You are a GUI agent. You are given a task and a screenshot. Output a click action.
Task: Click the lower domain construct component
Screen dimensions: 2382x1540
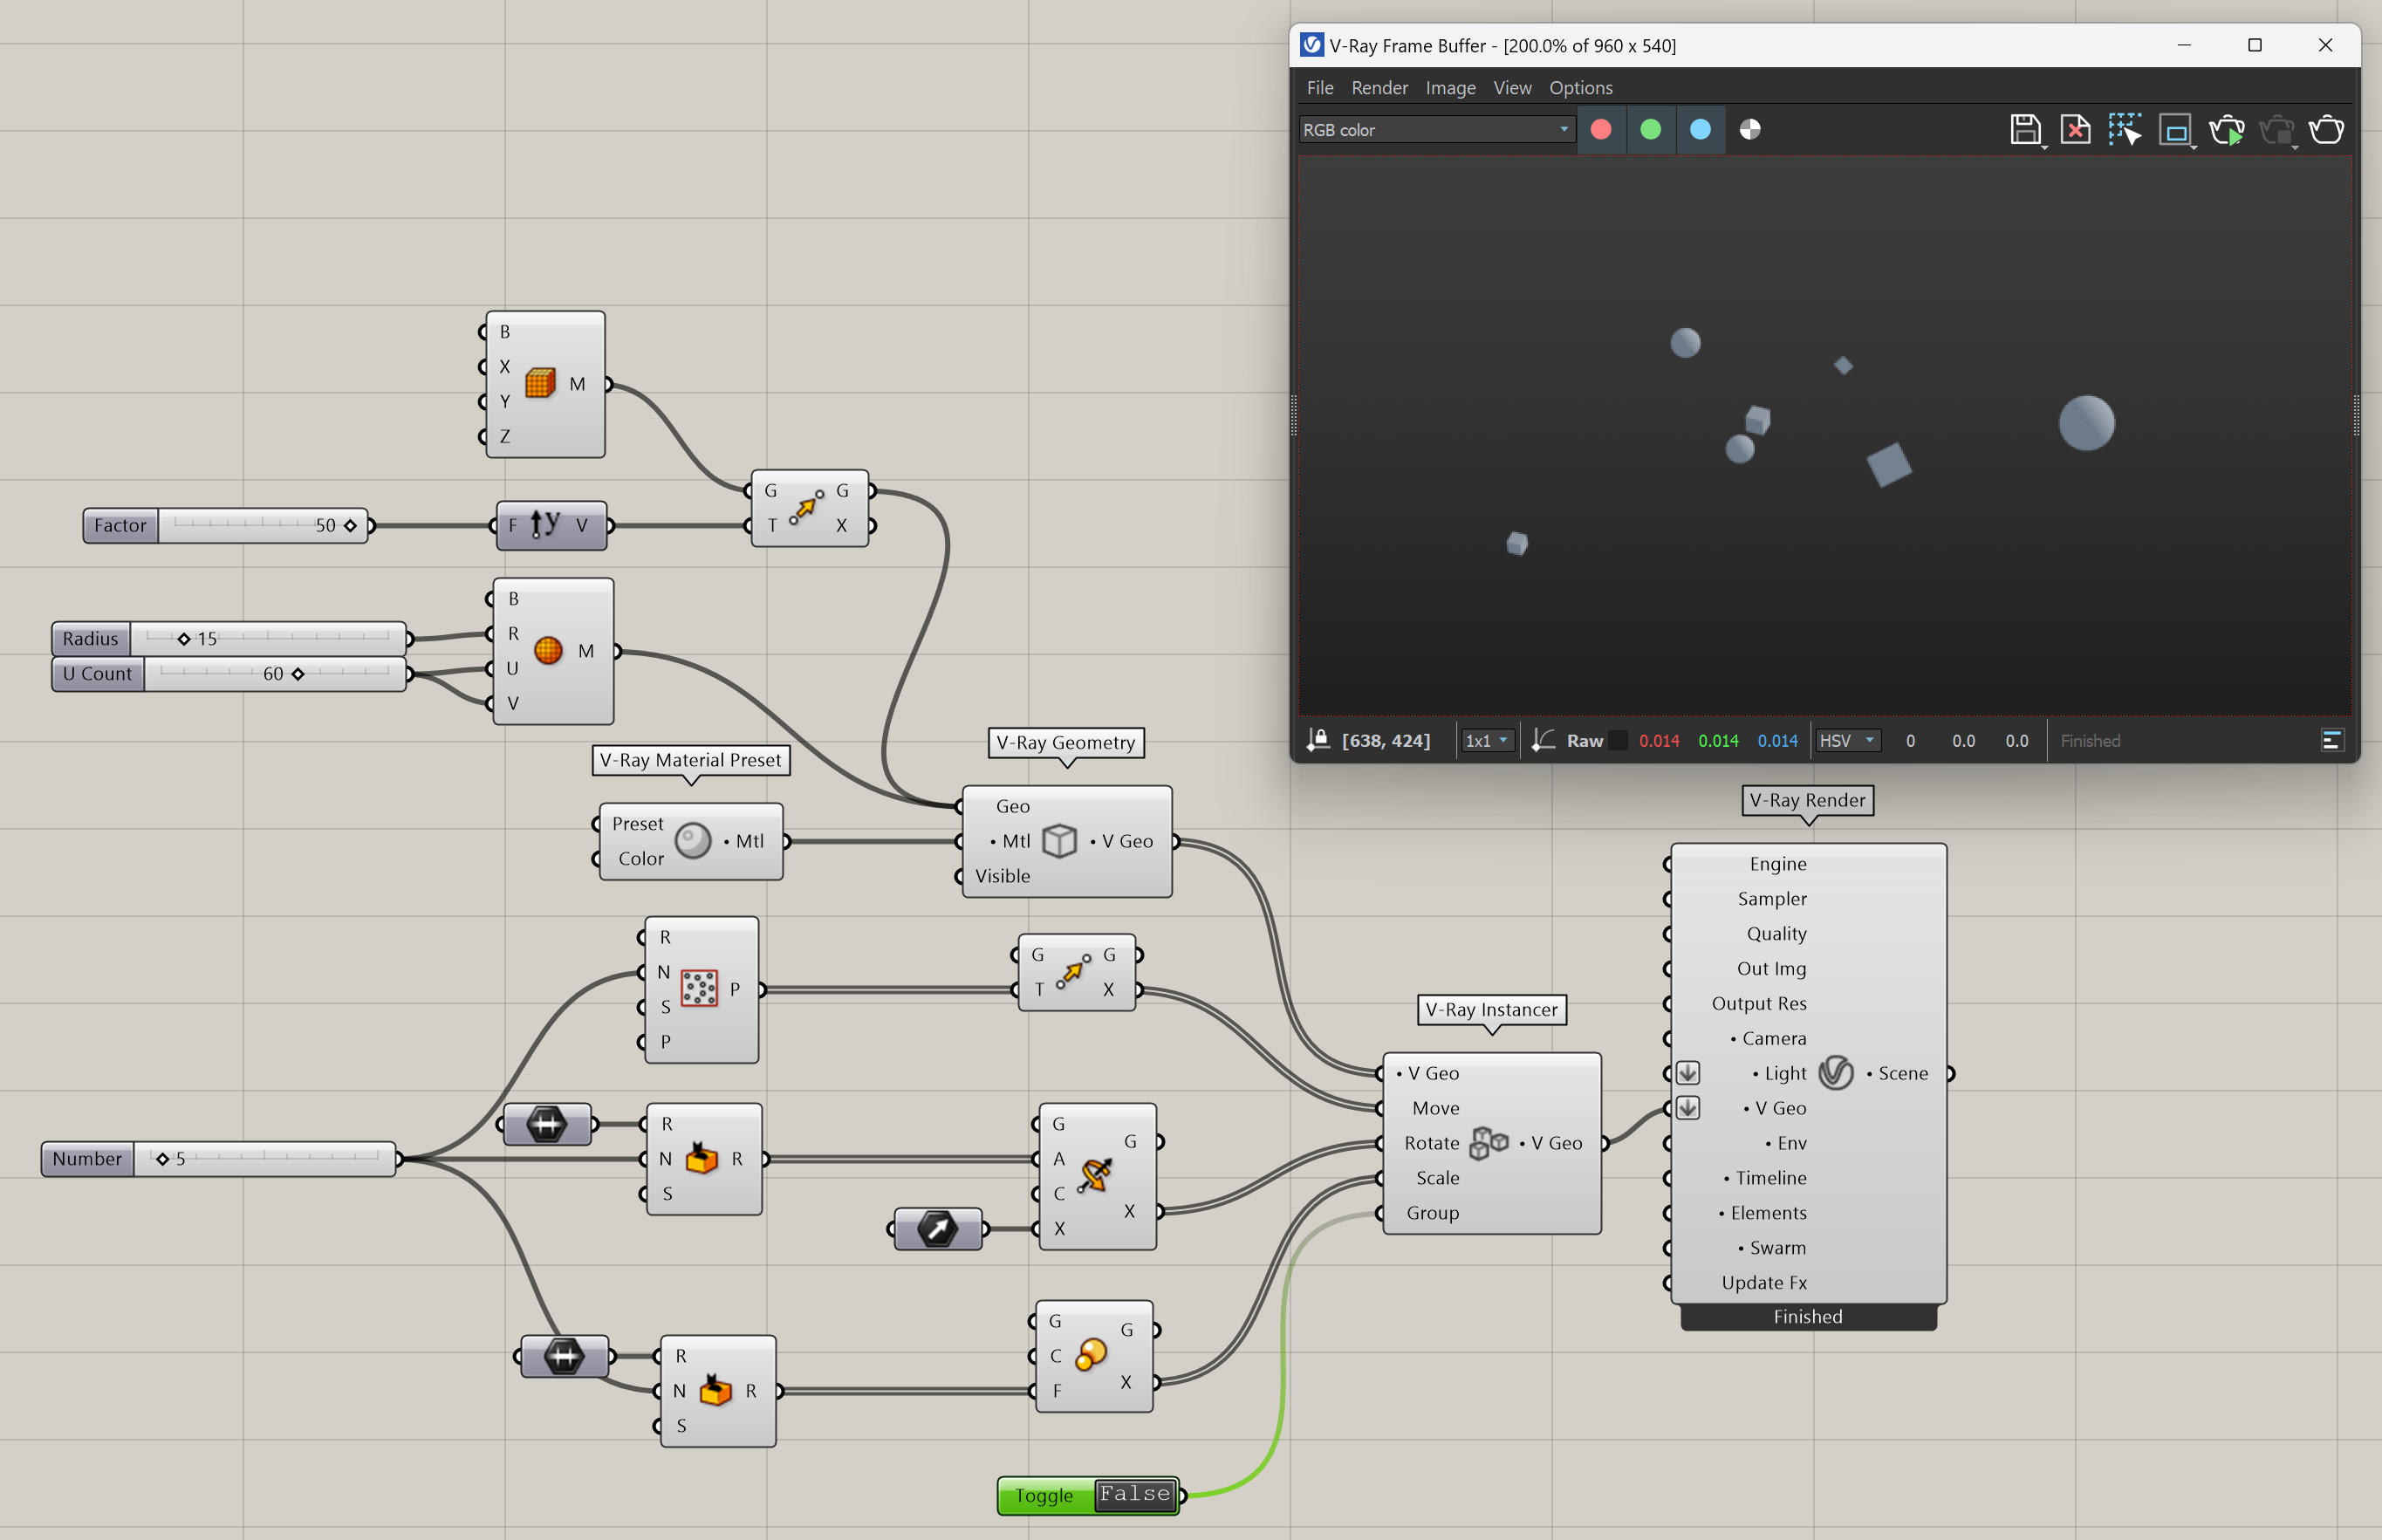pos(564,1356)
